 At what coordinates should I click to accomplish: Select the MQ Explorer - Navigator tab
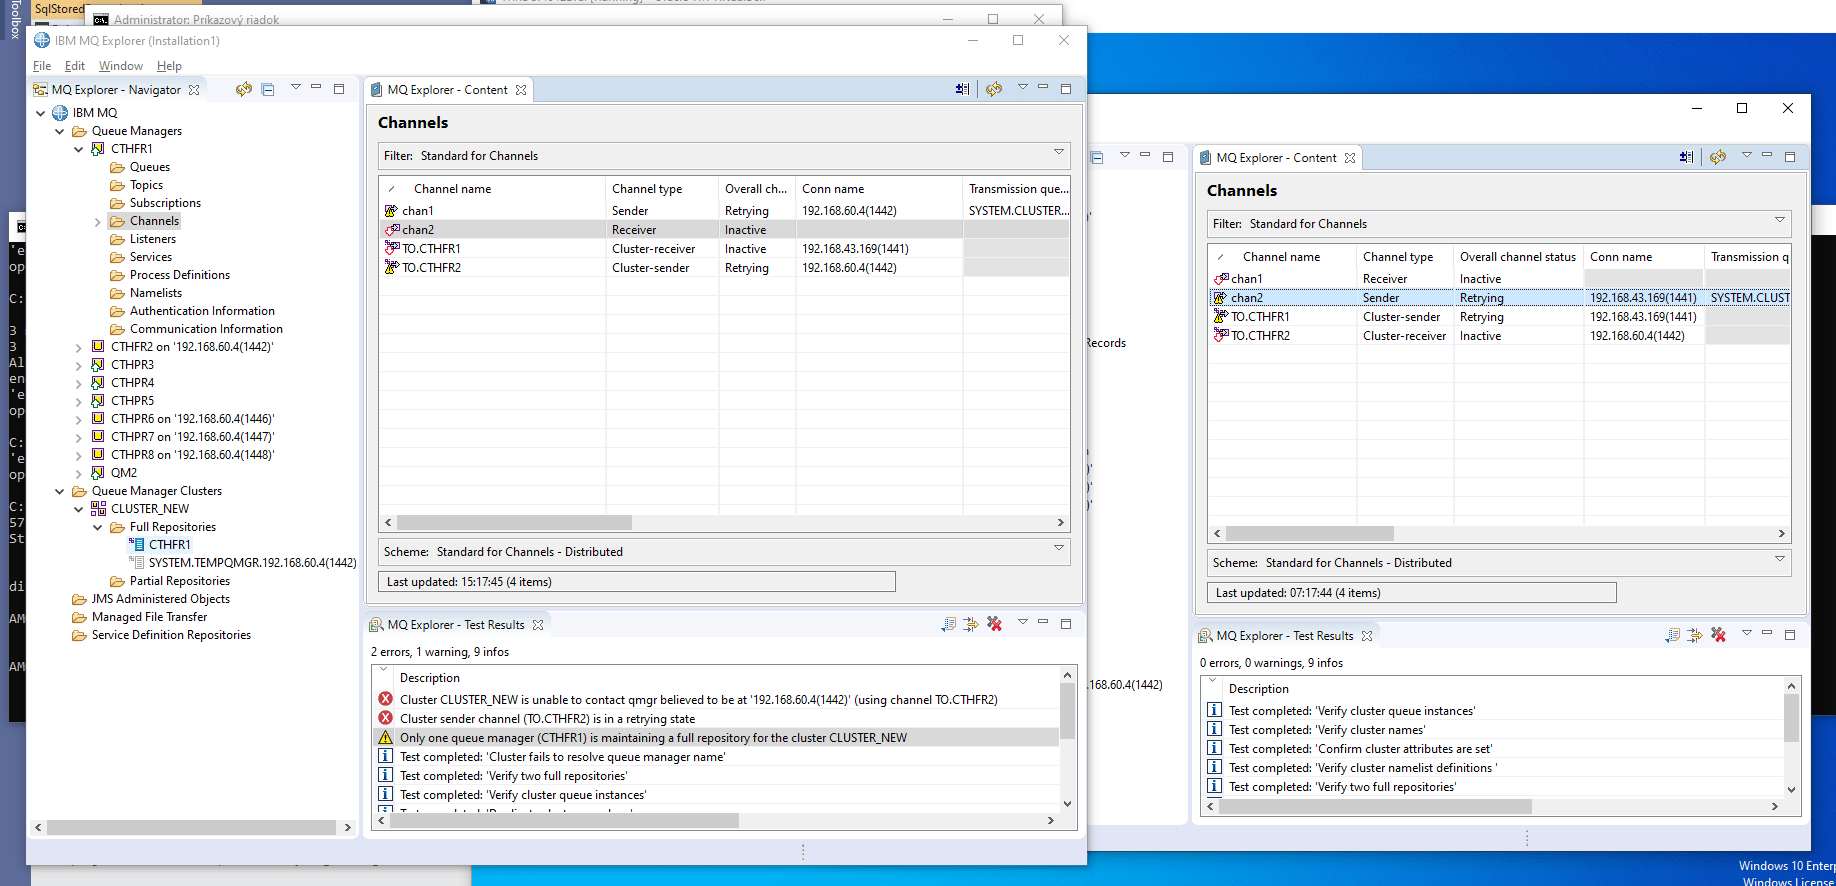tap(116, 90)
